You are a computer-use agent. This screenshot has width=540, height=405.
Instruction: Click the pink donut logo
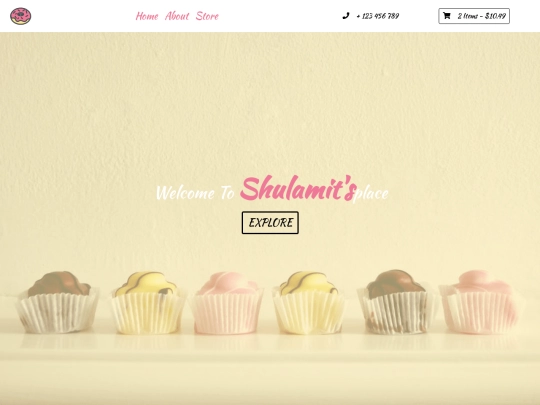(x=21, y=16)
